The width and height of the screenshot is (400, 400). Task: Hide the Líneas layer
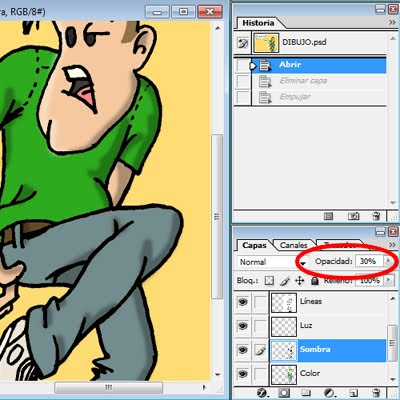(243, 302)
